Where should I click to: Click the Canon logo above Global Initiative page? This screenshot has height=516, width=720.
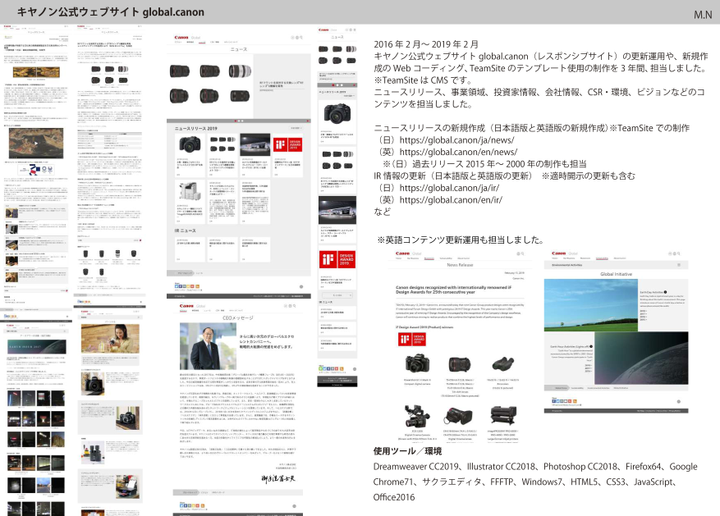558,253
